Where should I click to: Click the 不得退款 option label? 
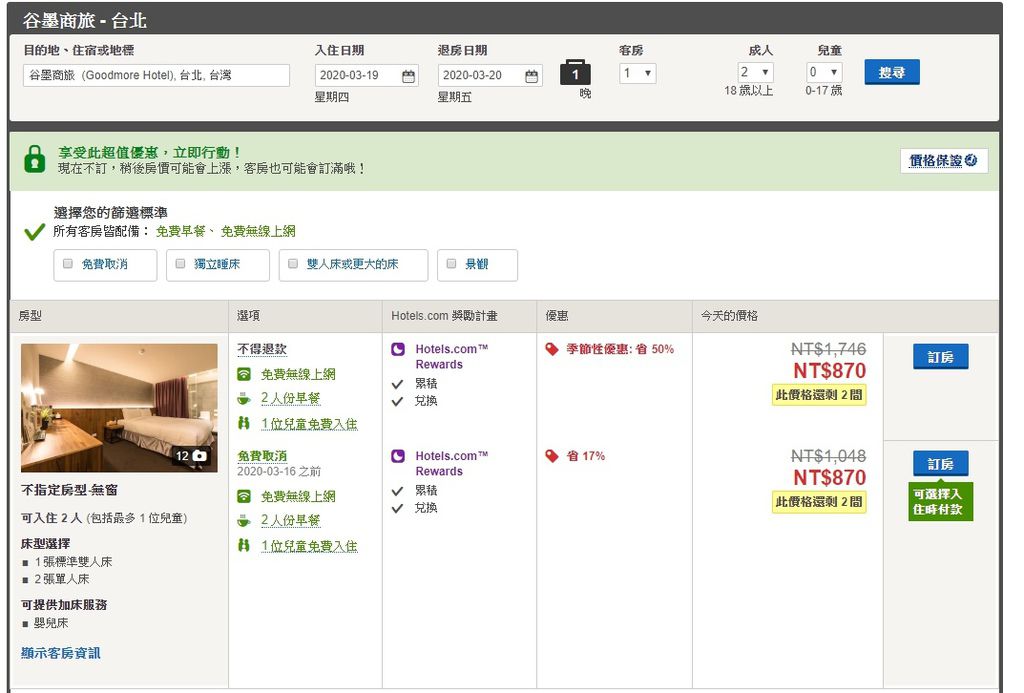[262, 349]
